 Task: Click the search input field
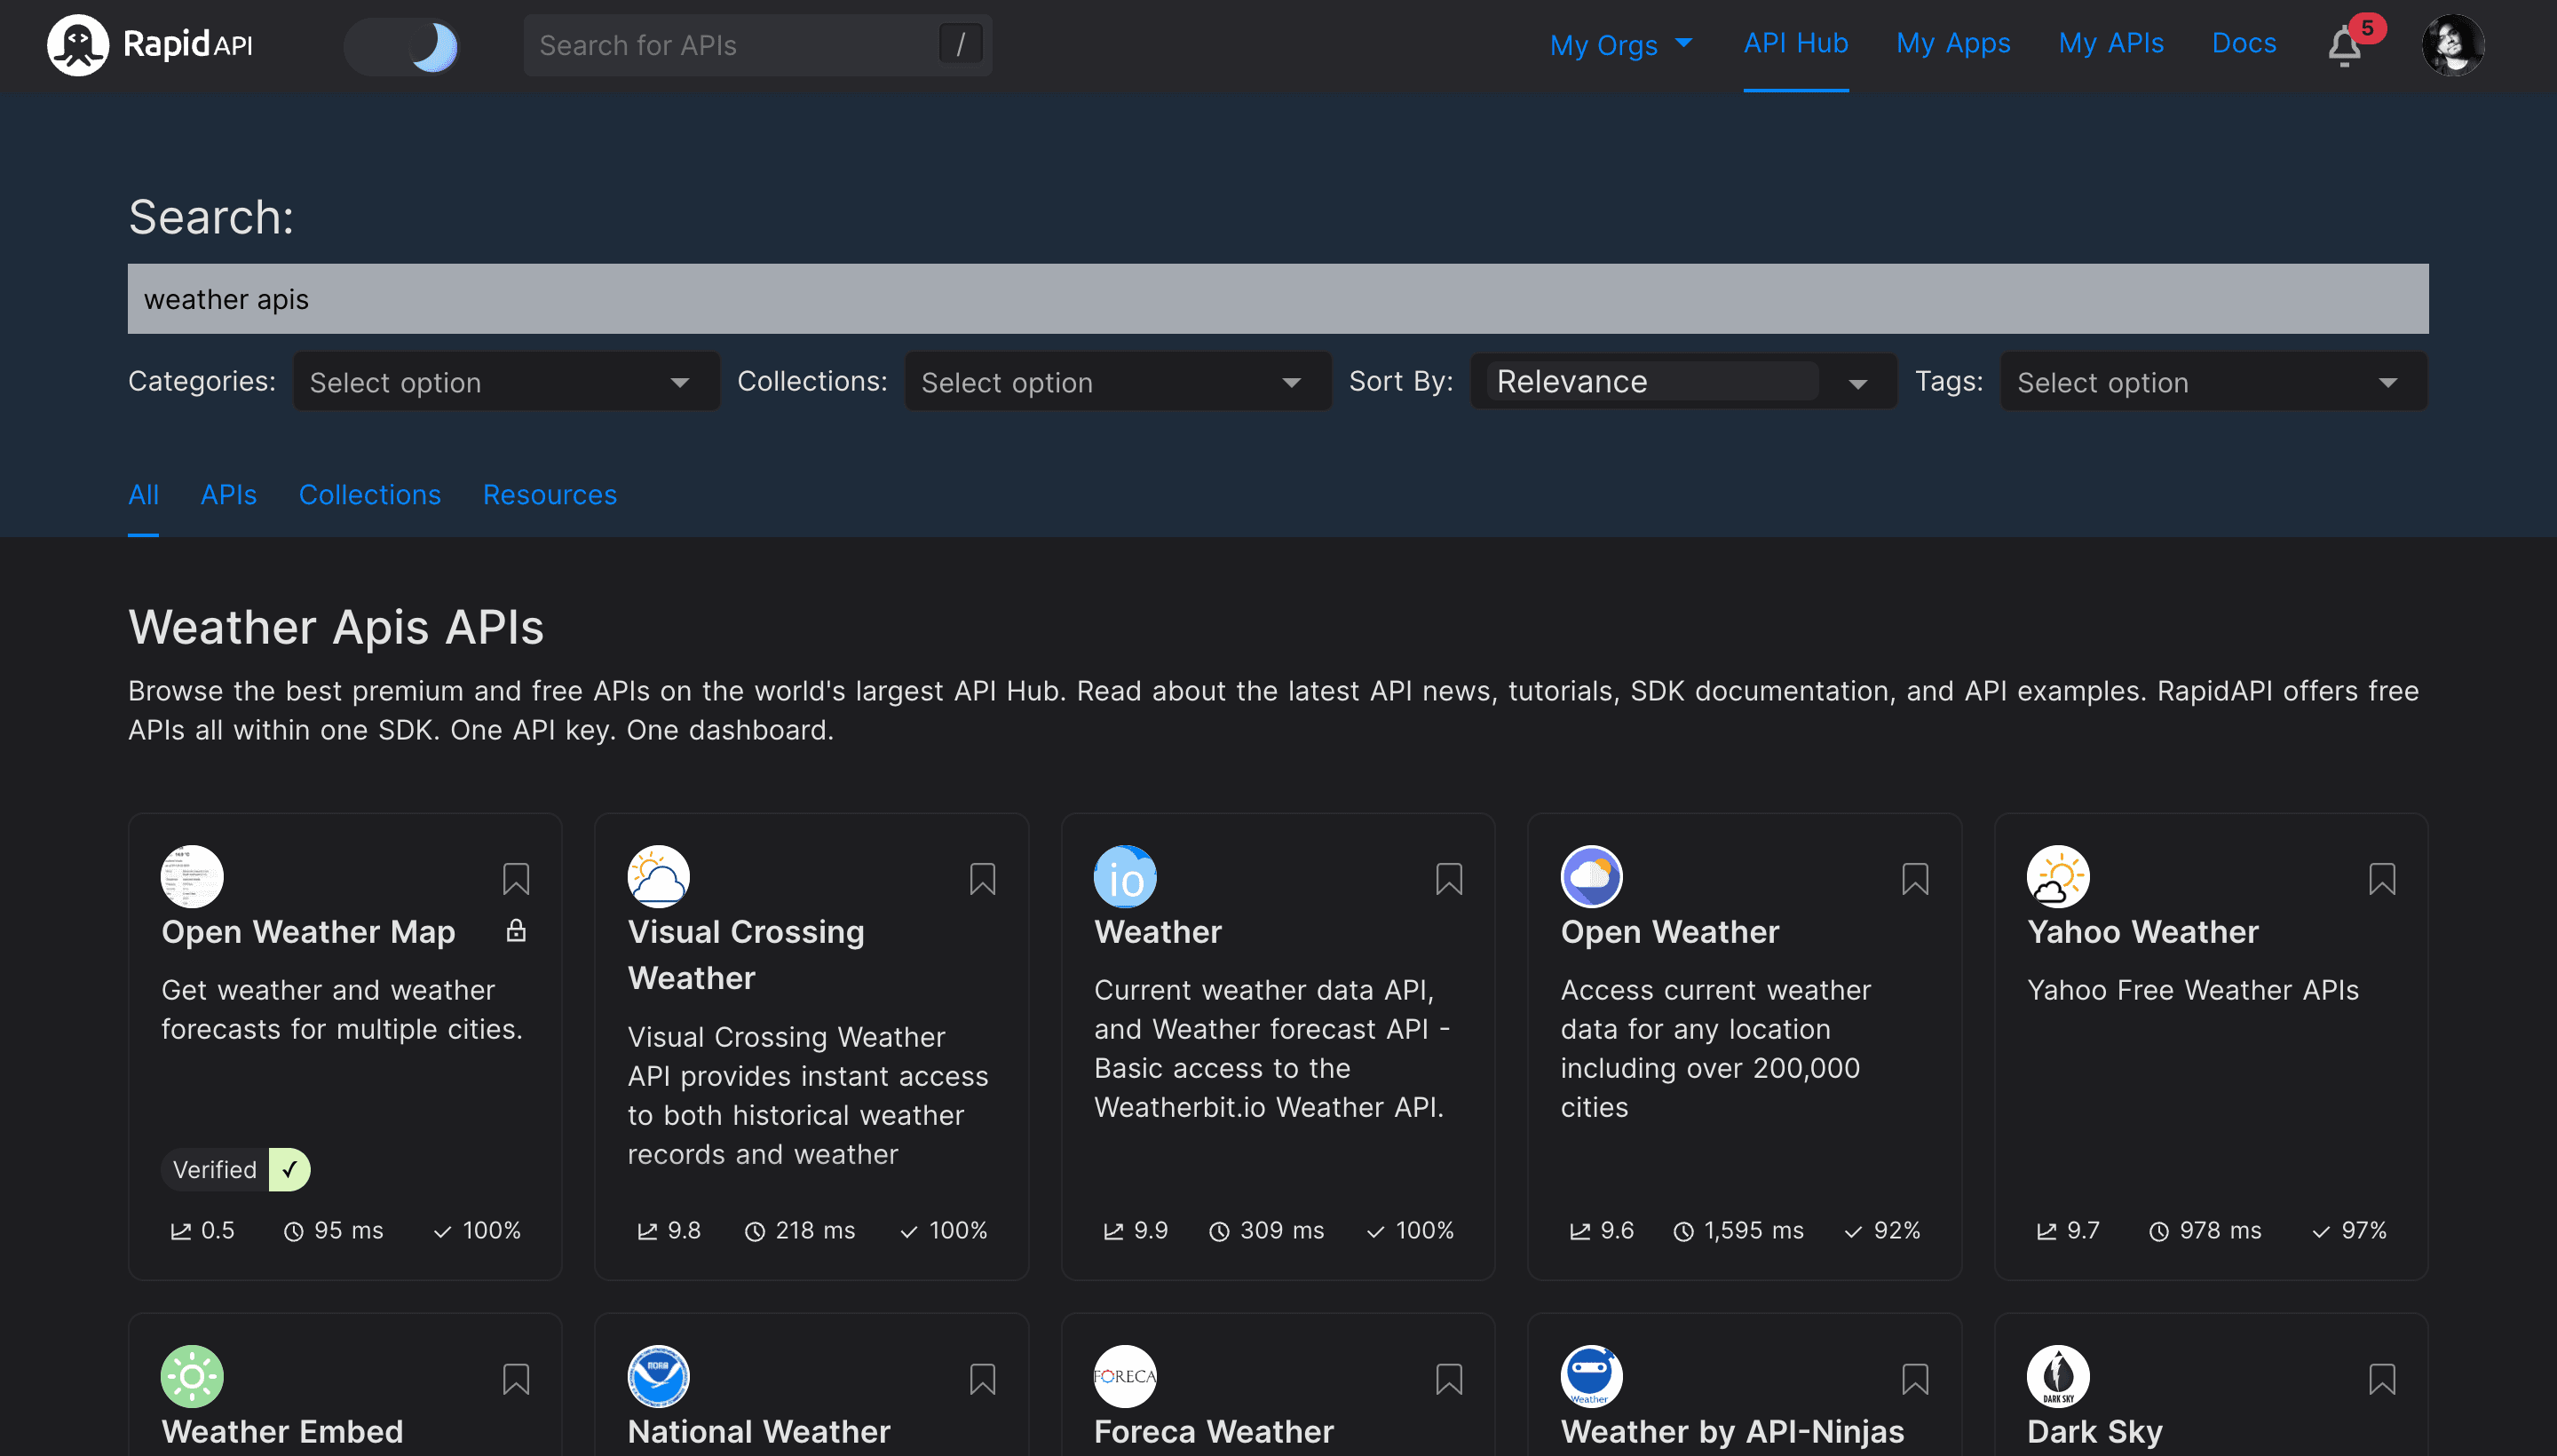pyautogui.click(x=1278, y=297)
